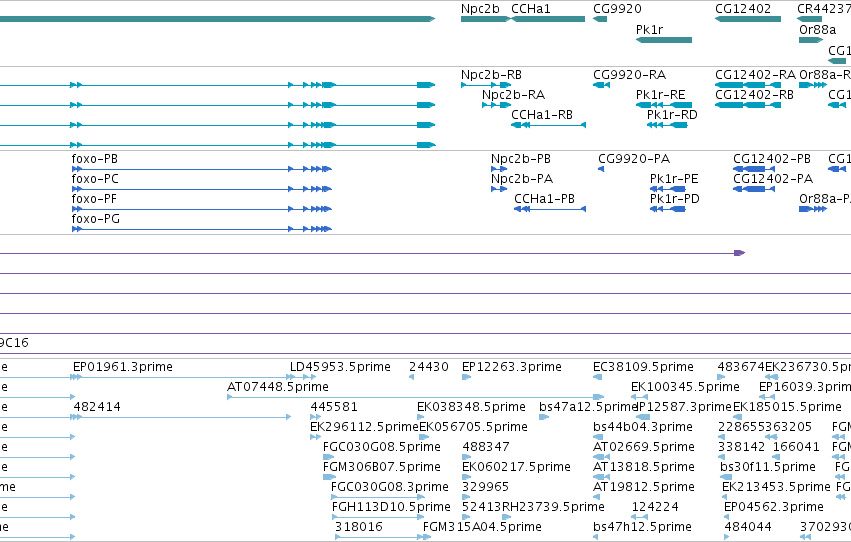The height and width of the screenshot is (542, 851).
Task: Click the EK100345.5prime EST label
Action: 685,387
